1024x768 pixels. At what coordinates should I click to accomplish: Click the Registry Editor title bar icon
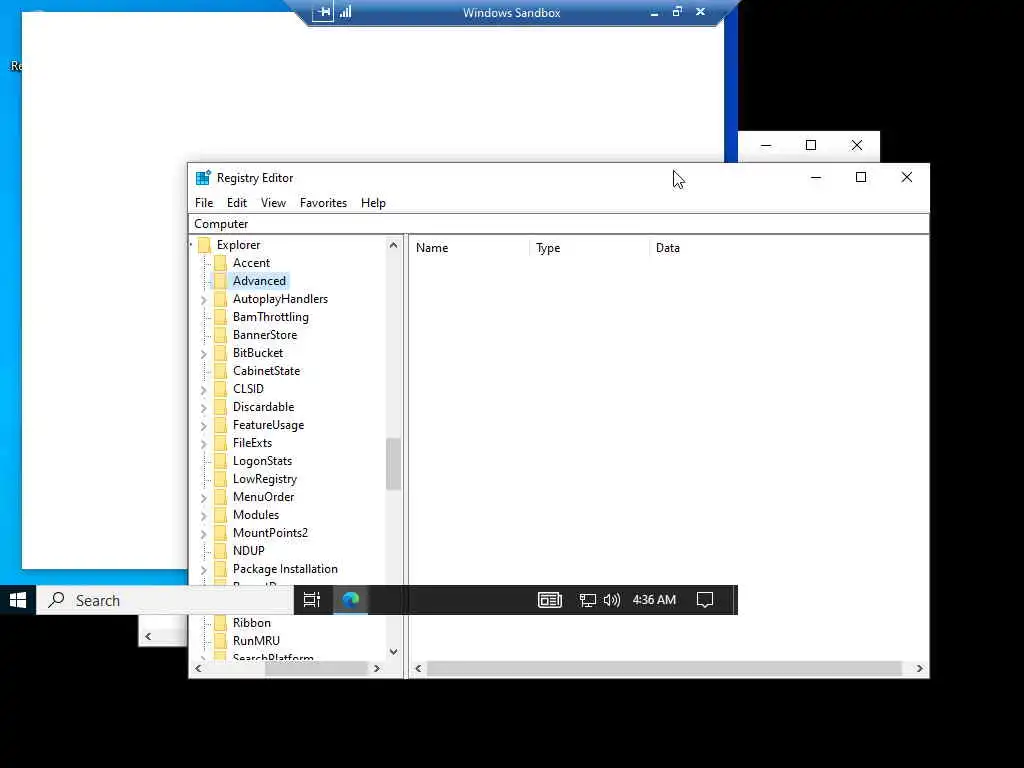[x=204, y=178]
